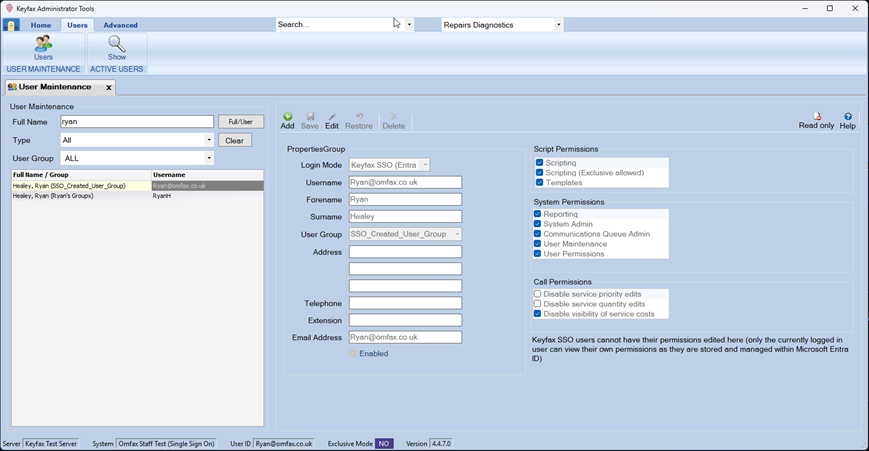Click the Full/User button
The height and width of the screenshot is (451, 869).
click(x=241, y=122)
